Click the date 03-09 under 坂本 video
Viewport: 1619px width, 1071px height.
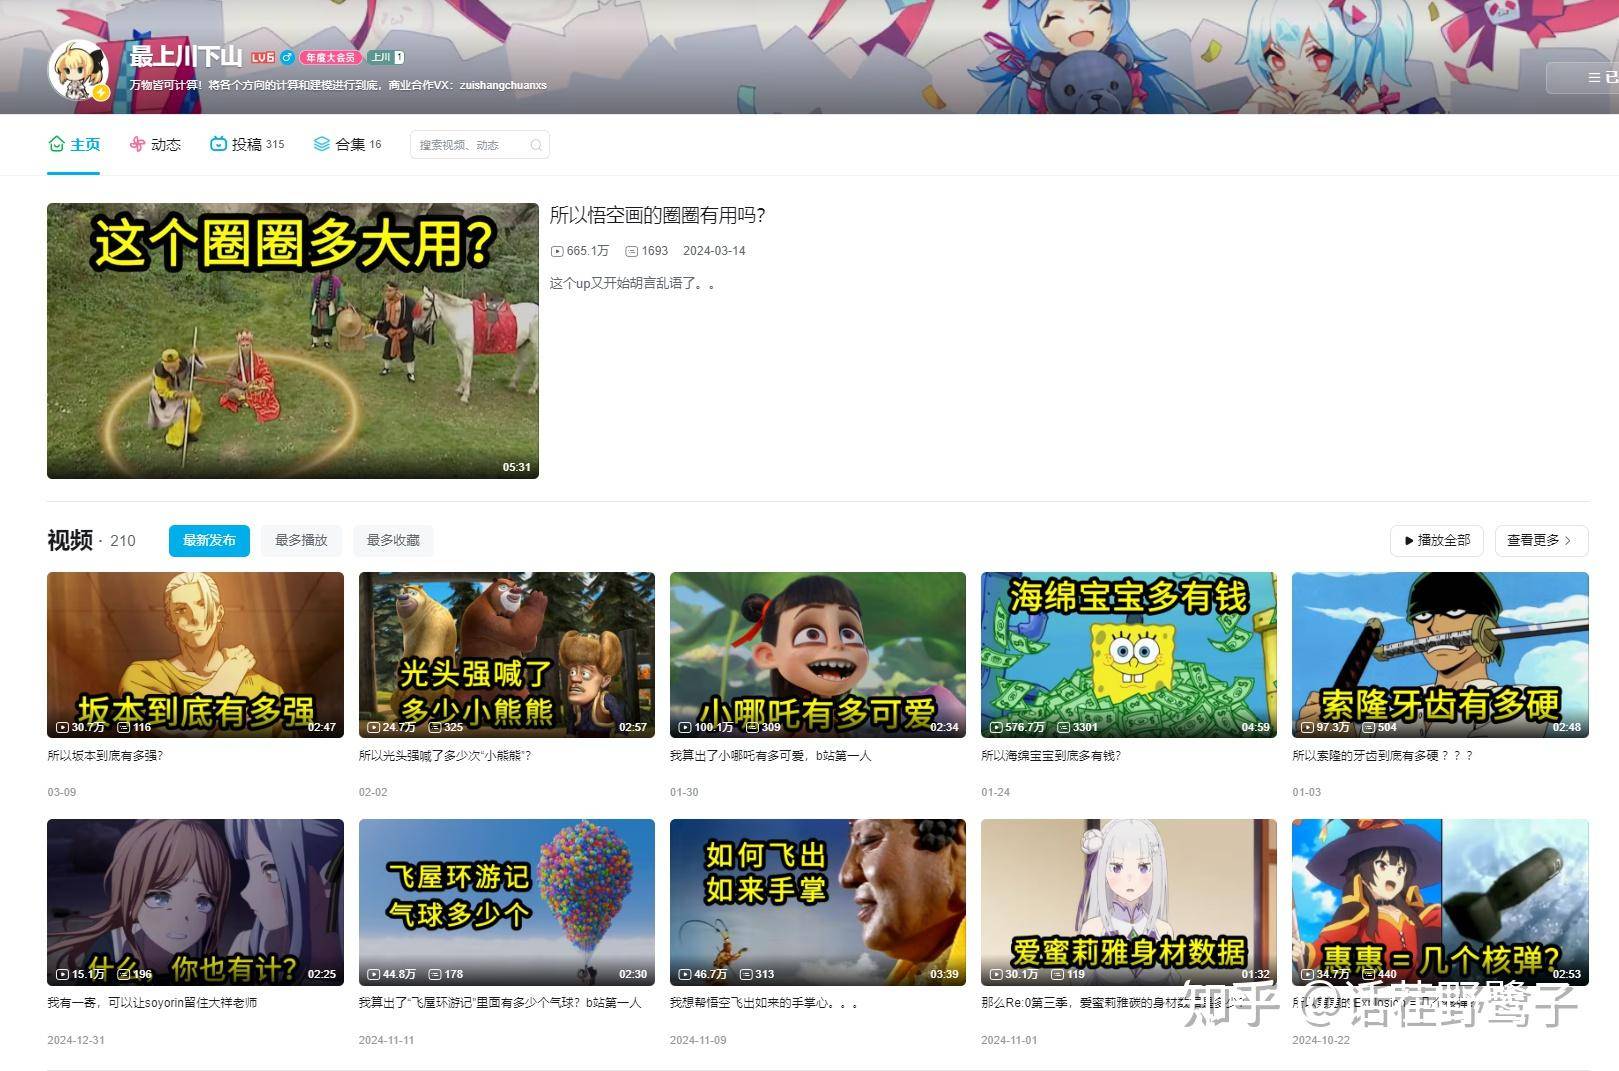click(x=62, y=792)
